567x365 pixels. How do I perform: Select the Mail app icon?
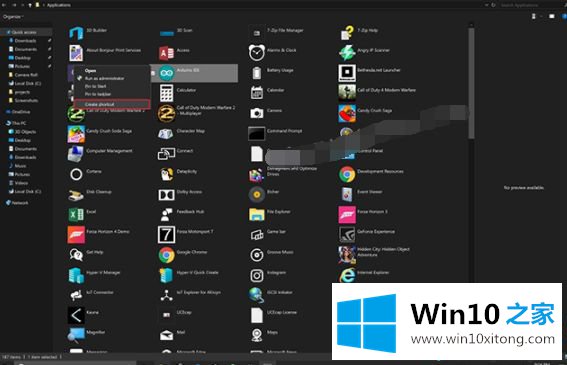166,335
